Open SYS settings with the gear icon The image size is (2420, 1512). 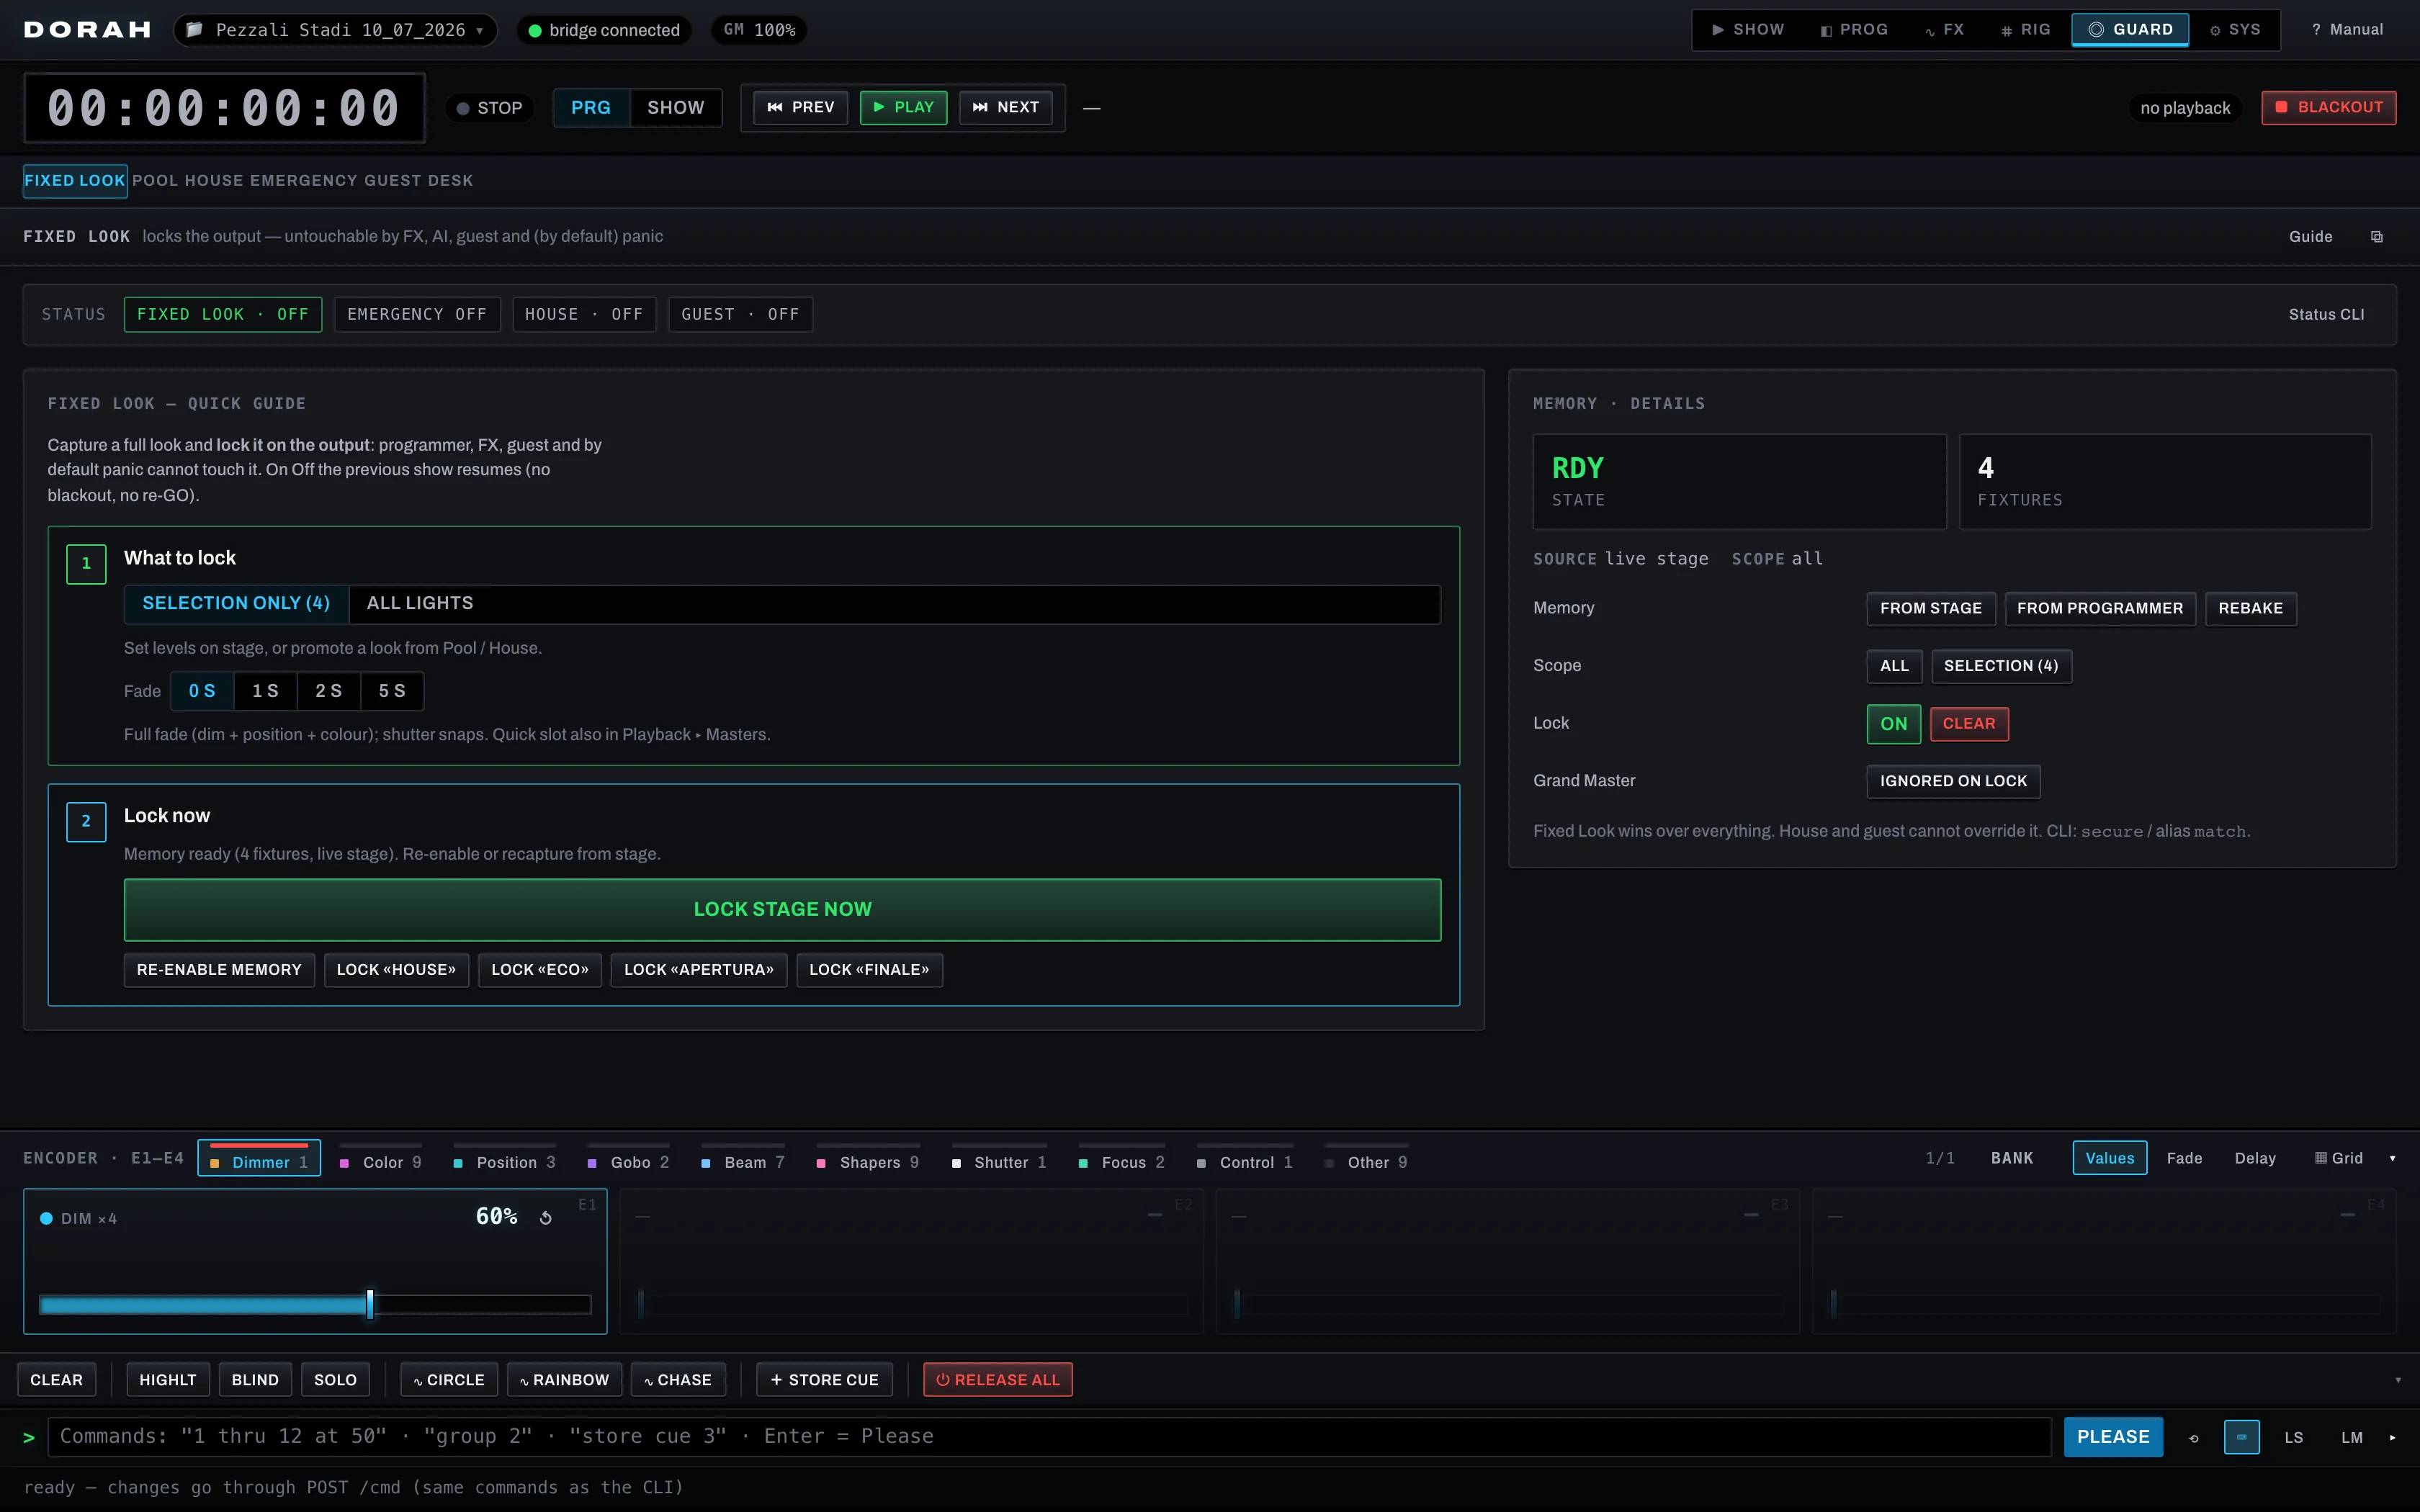(2235, 30)
